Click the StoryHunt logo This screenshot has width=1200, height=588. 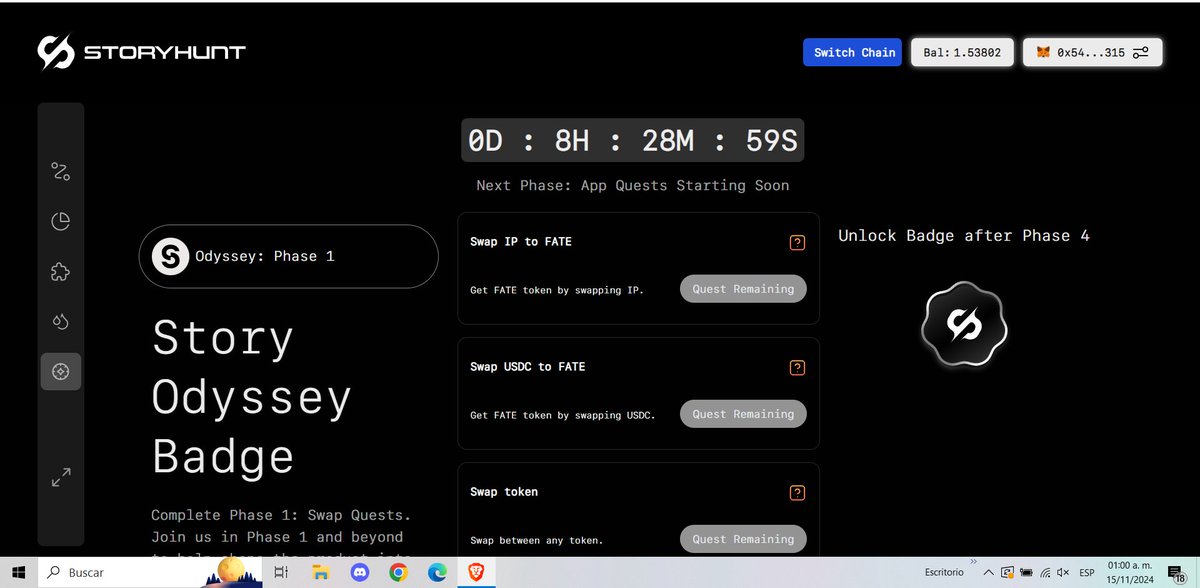142,52
